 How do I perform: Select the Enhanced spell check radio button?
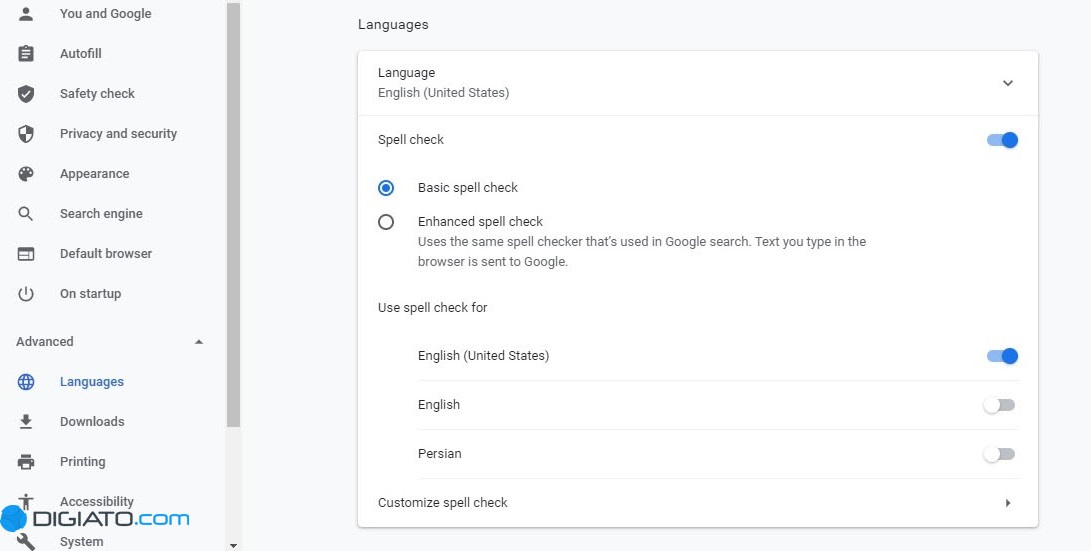pos(386,222)
